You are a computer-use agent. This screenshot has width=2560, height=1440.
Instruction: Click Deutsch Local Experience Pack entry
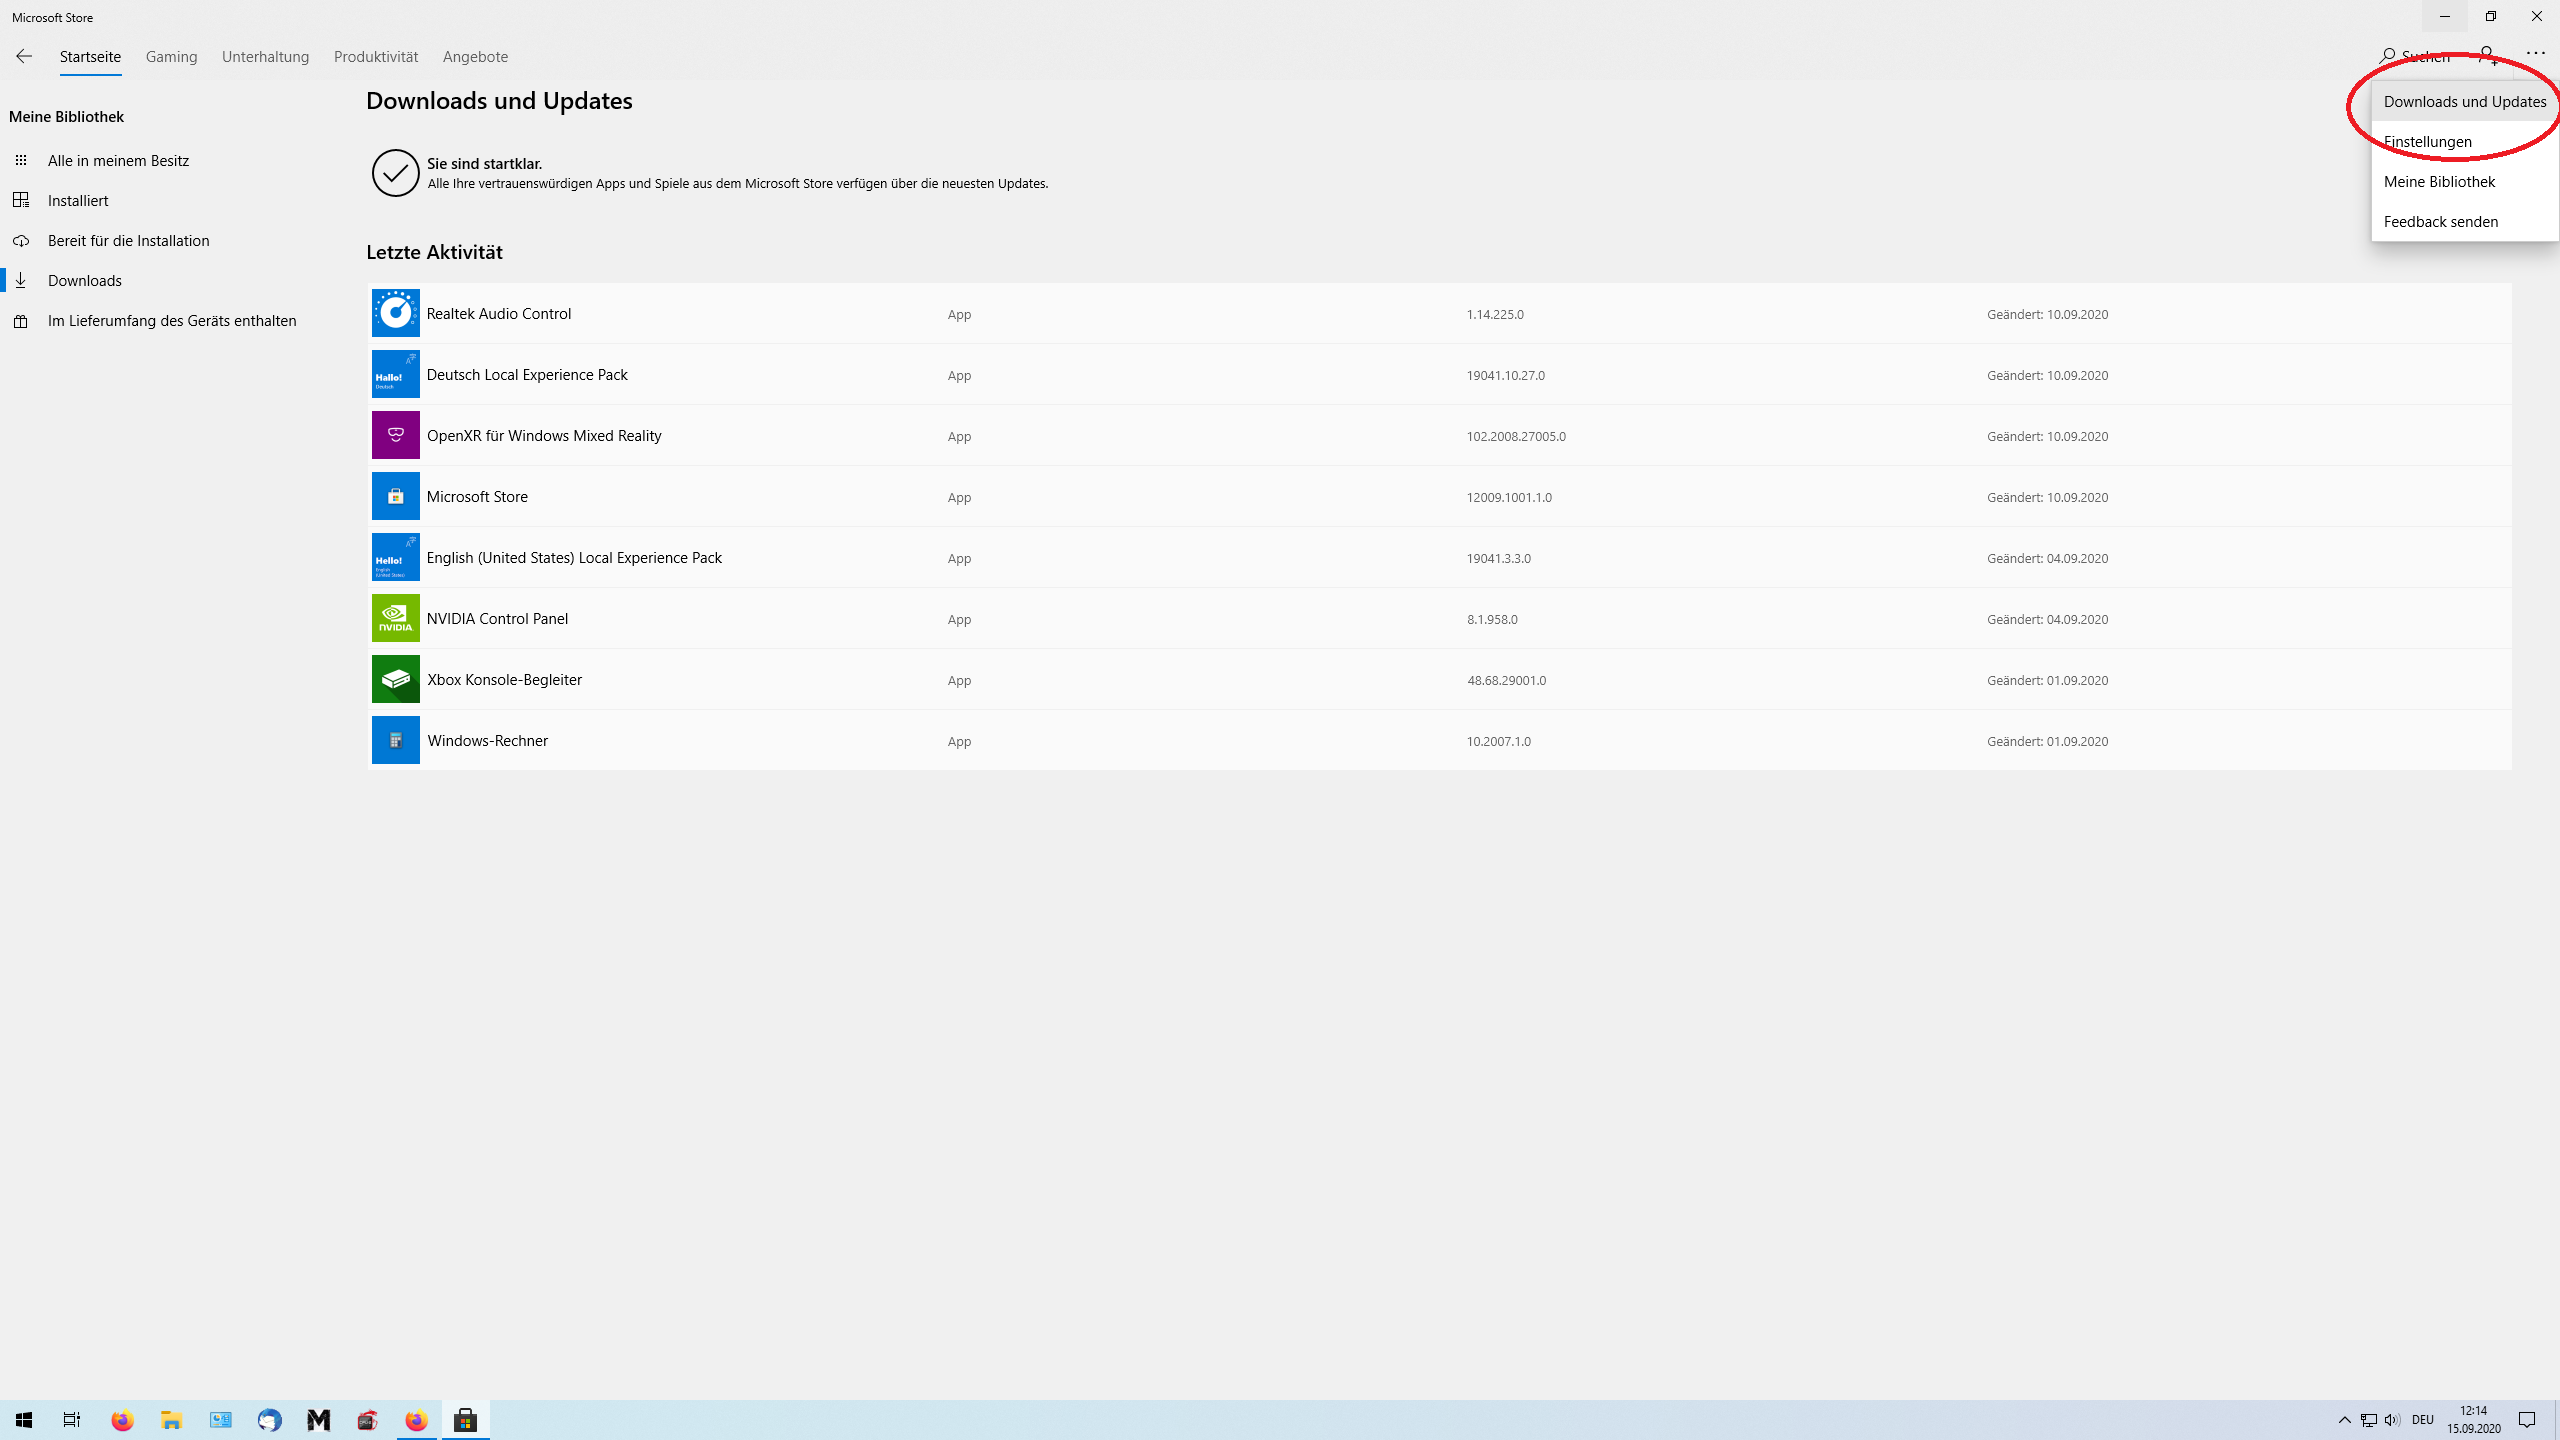527,375
